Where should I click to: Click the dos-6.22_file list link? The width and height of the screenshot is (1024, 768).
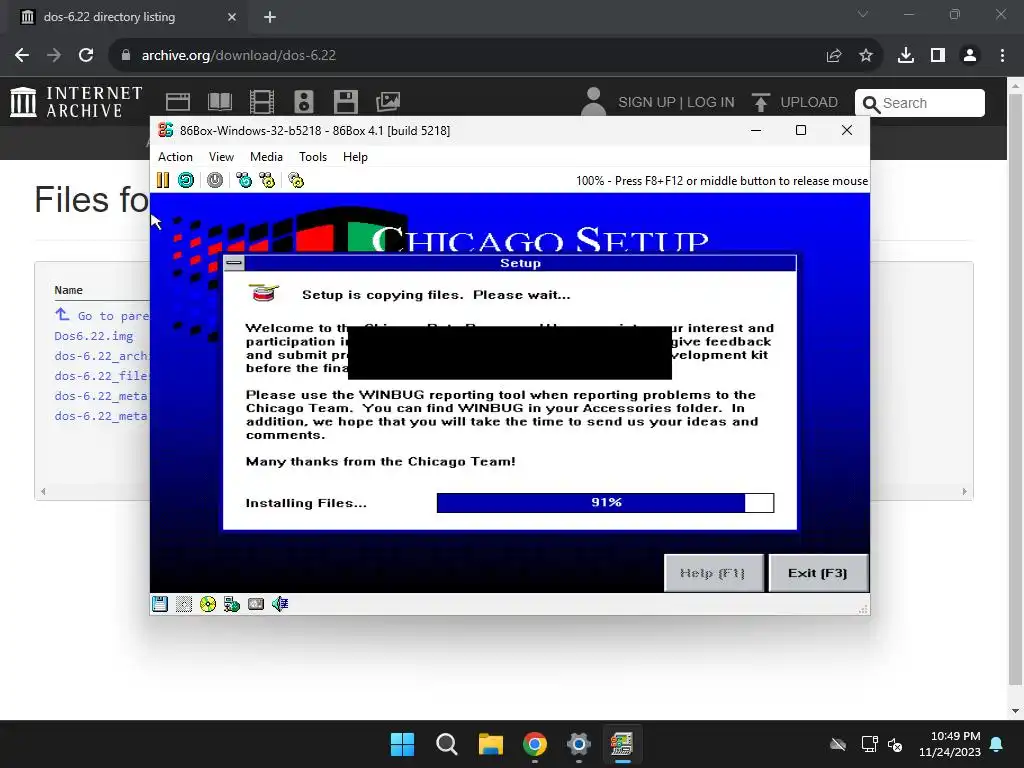click(x=102, y=376)
